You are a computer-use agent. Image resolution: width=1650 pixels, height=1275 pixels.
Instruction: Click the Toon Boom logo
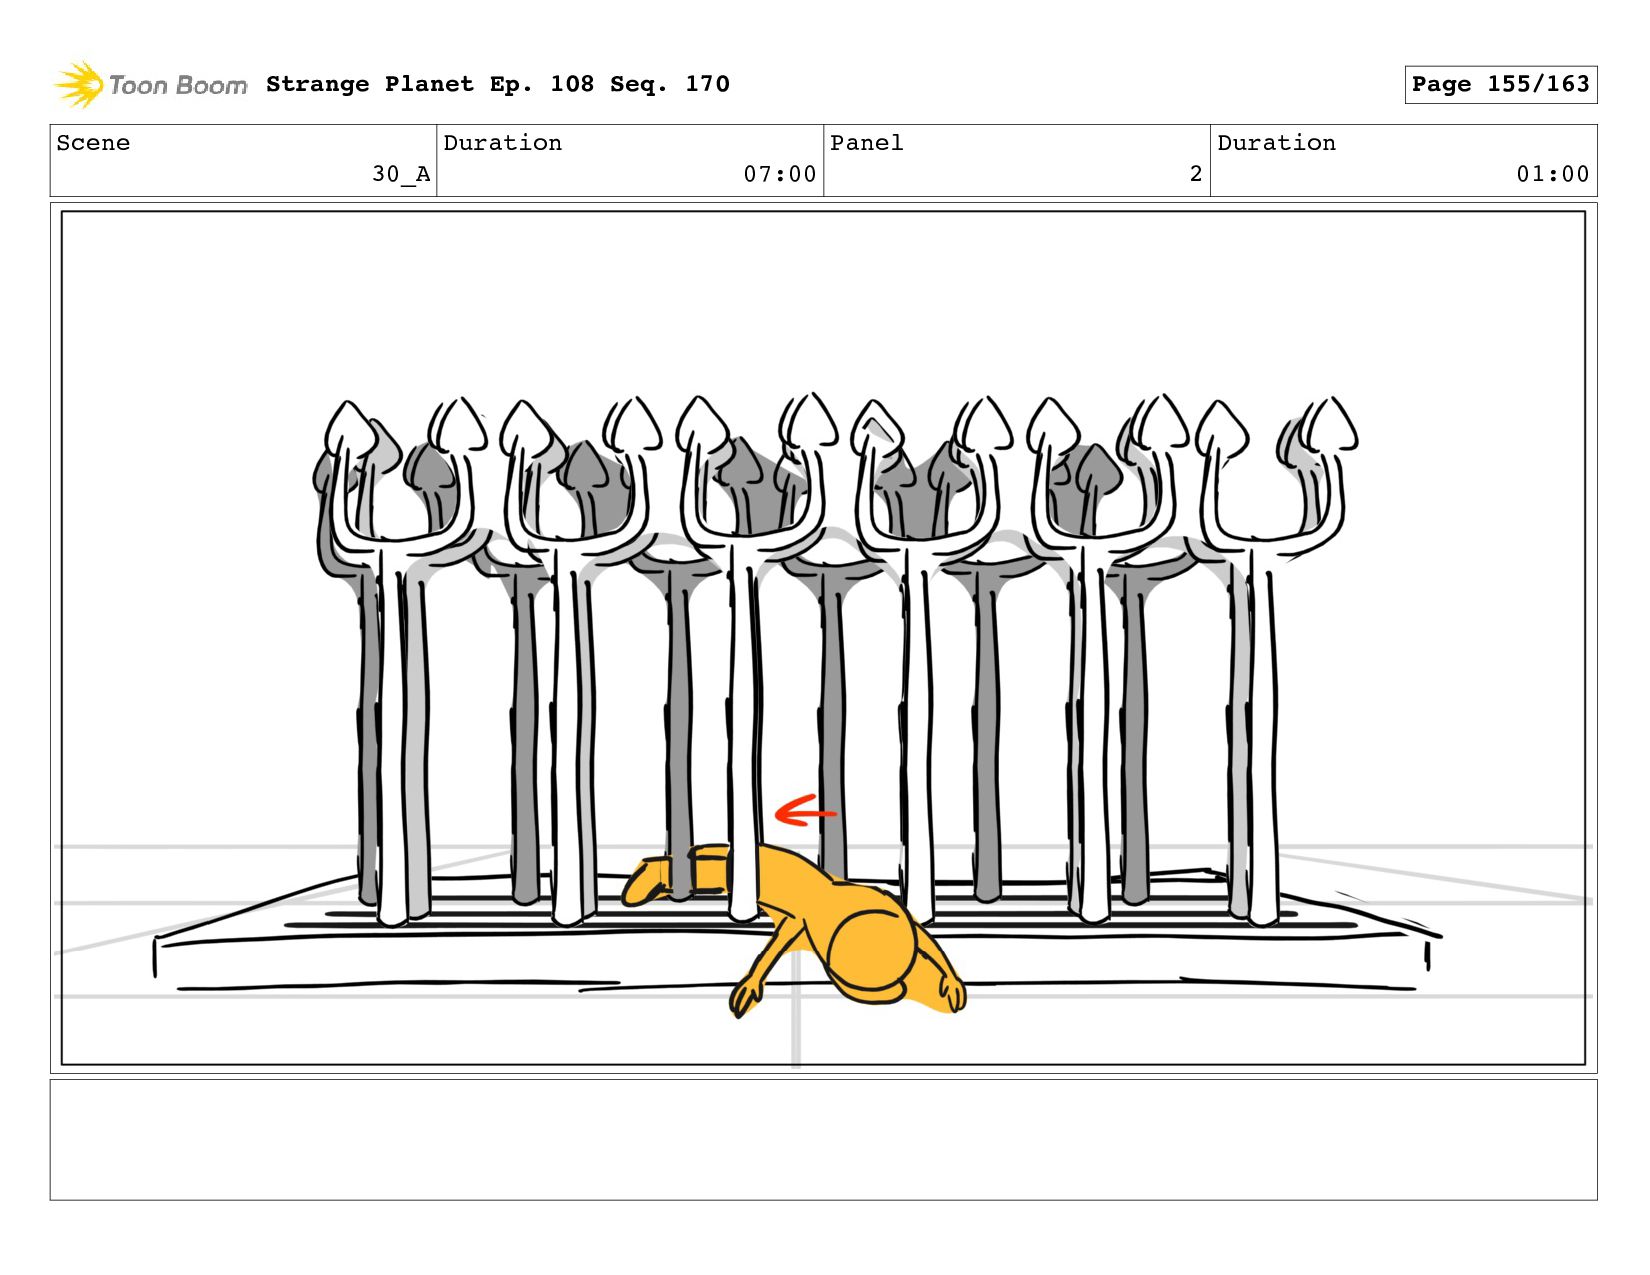[150, 84]
